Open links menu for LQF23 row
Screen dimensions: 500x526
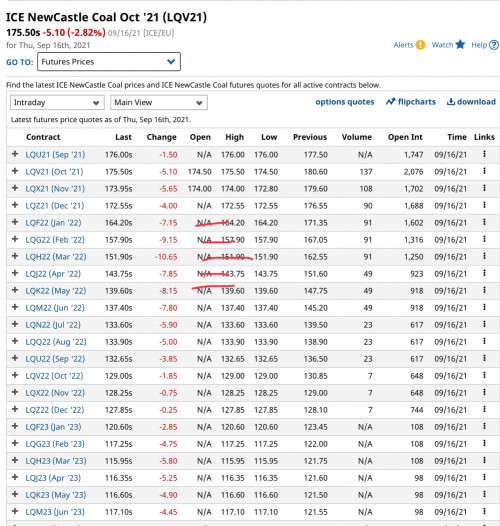[x=484, y=426]
